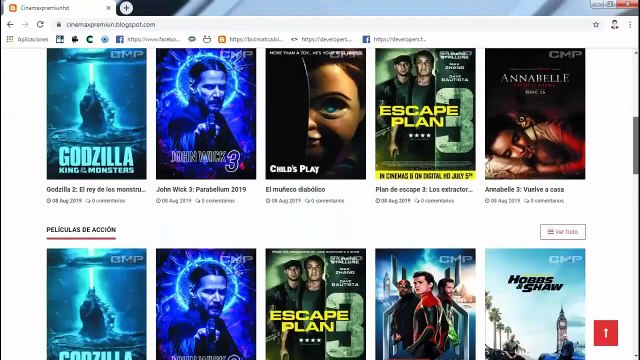Viewport: 640px width, 360px height.
Task: Open 0 comentarios under John Wick 3
Action: click(215, 201)
